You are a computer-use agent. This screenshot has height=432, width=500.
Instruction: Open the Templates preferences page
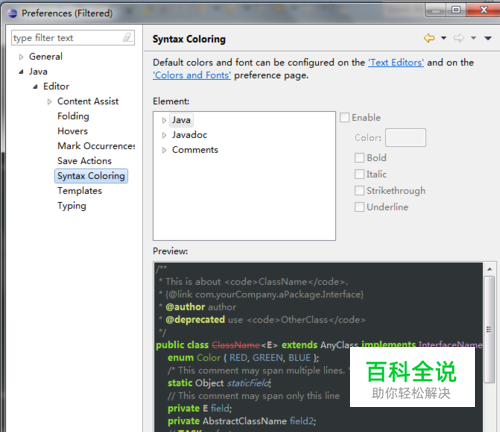[x=79, y=191]
